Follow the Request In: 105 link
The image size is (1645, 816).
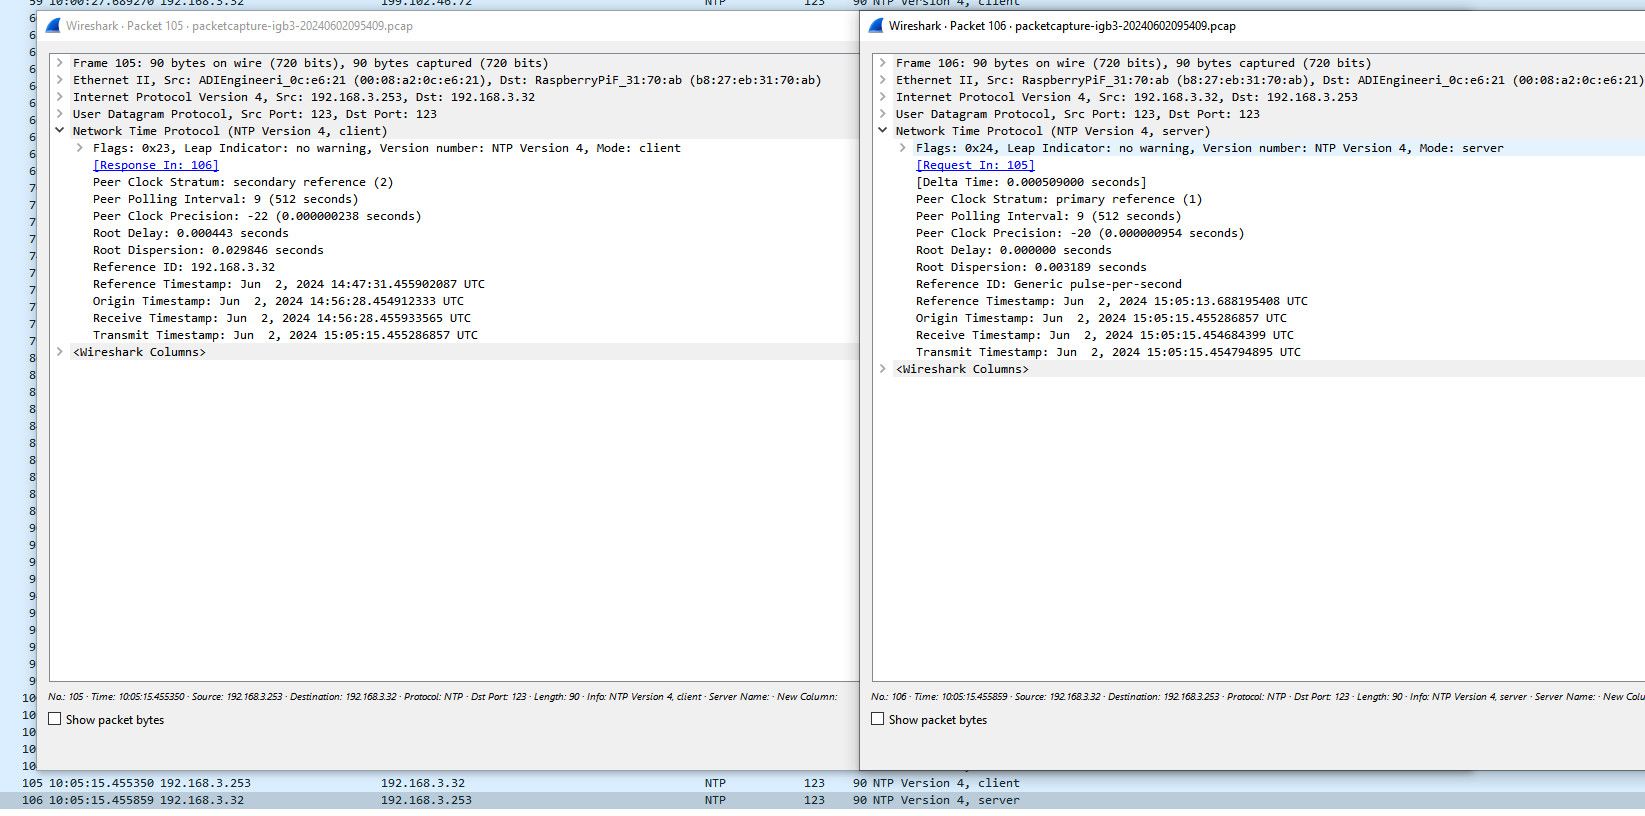pos(975,165)
